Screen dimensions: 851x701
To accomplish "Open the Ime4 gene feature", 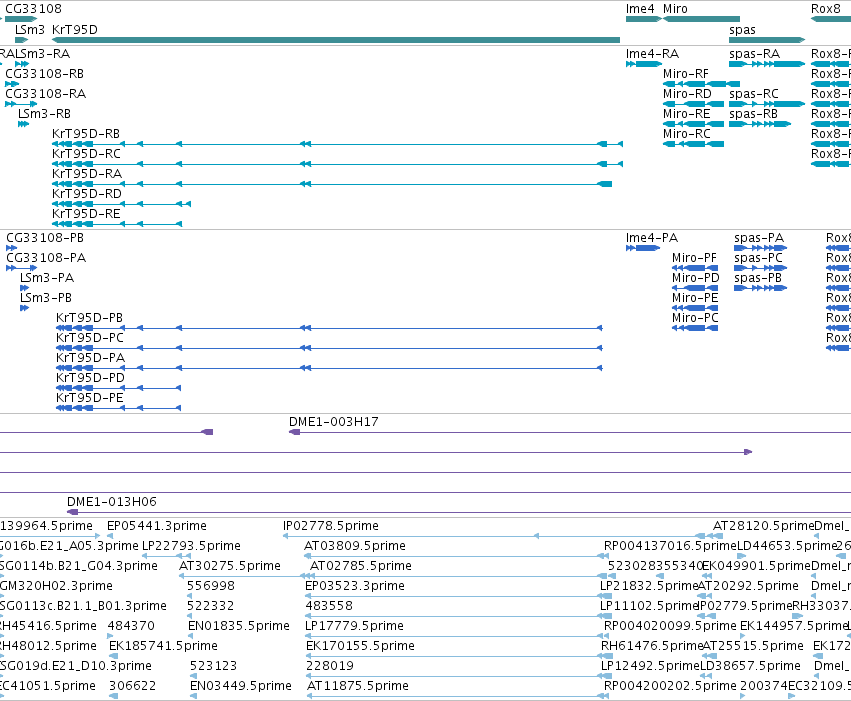I will pyautogui.click(x=643, y=19).
